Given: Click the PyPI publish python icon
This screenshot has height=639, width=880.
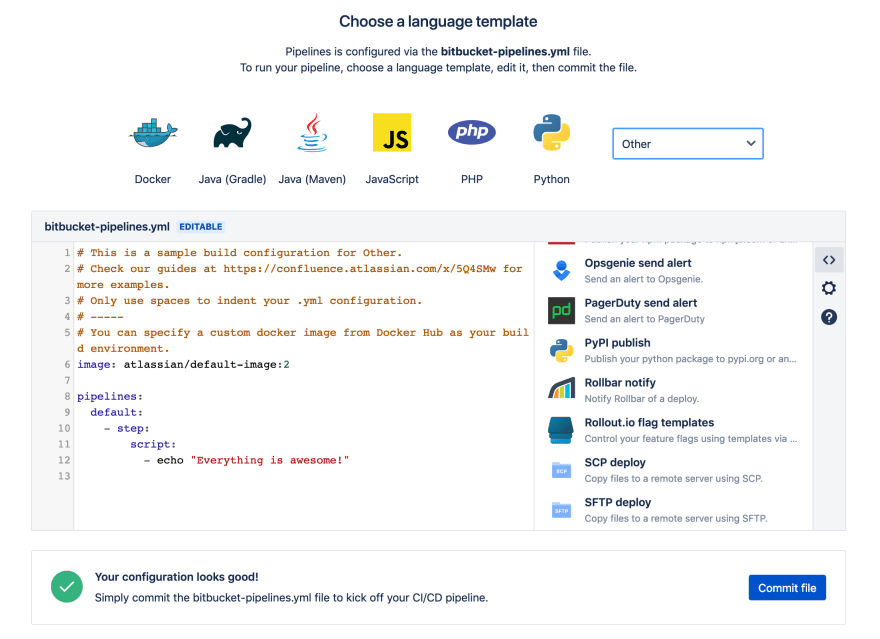Looking at the screenshot, I should pyautogui.click(x=561, y=351).
